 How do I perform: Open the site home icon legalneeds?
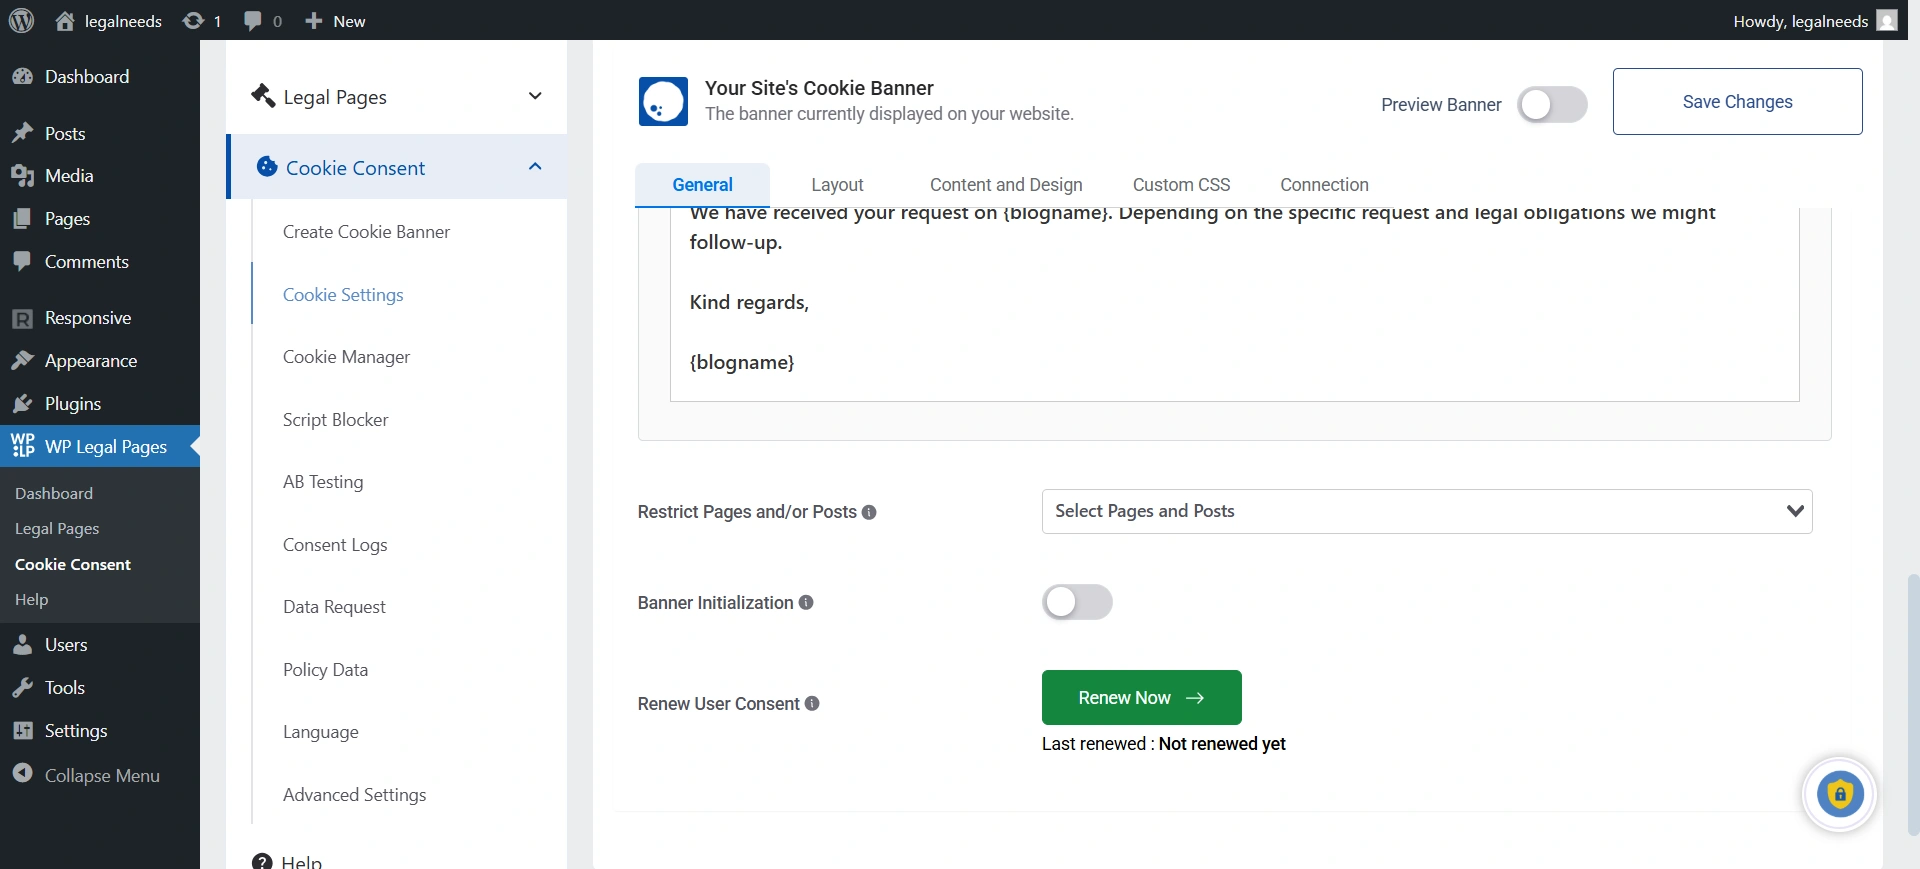pyautogui.click(x=66, y=21)
